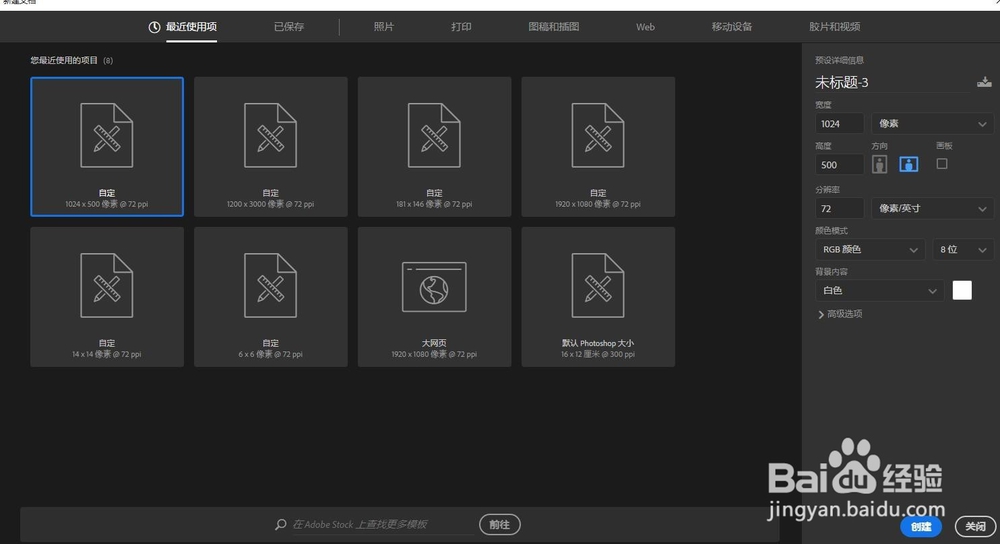Select the 181 x 146 像素 custom preset
This screenshot has height=544, width=1000.
434,147
